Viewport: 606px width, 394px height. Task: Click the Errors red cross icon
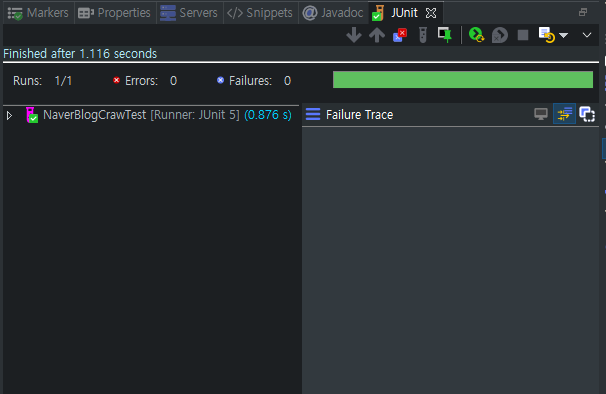click(116, 80)
